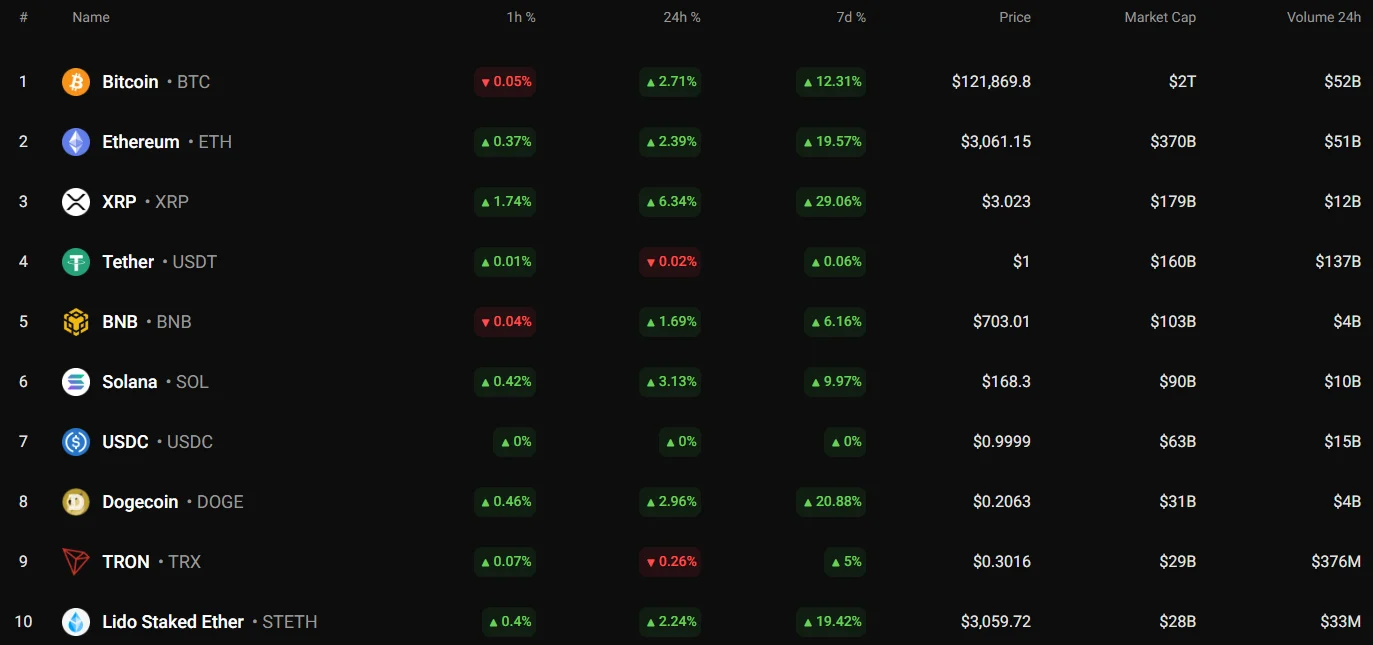The image size is (1373, 645).
Task: Click the Dogecoin logo icon
Action: tap(76, 502)
